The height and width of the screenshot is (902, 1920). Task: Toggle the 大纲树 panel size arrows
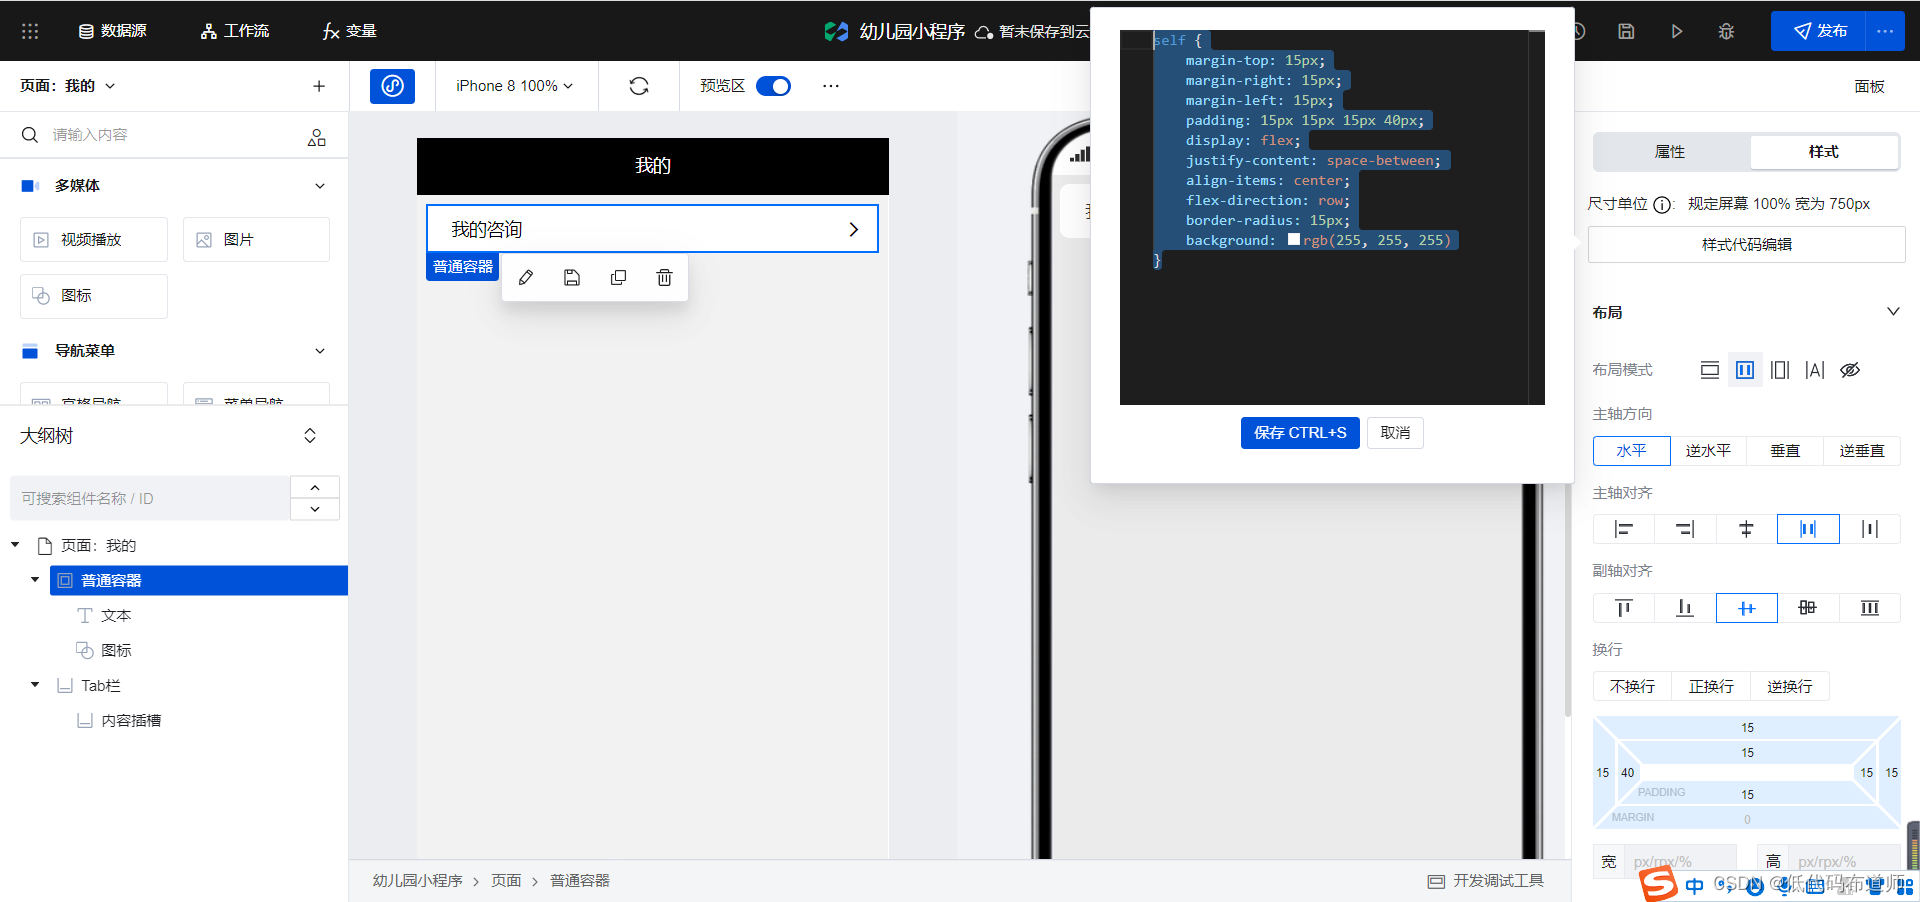click(x=310, y=436)
